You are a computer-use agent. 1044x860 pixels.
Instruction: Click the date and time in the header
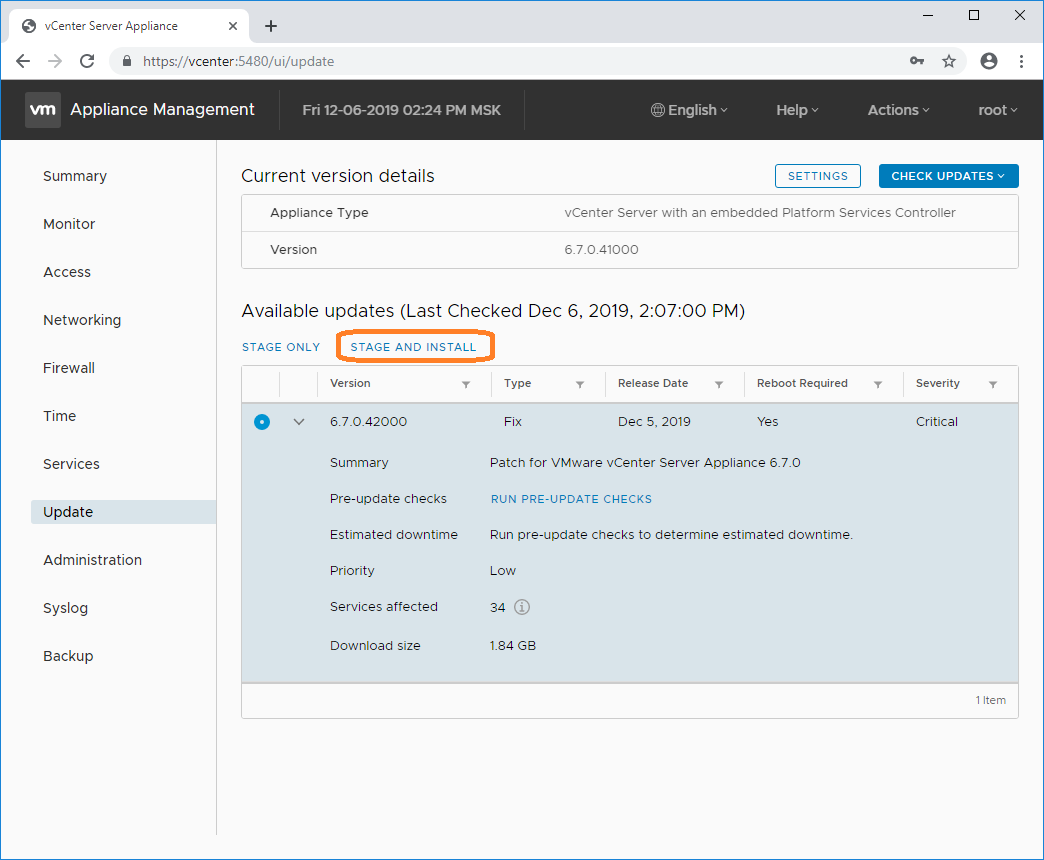pos(401,110)
